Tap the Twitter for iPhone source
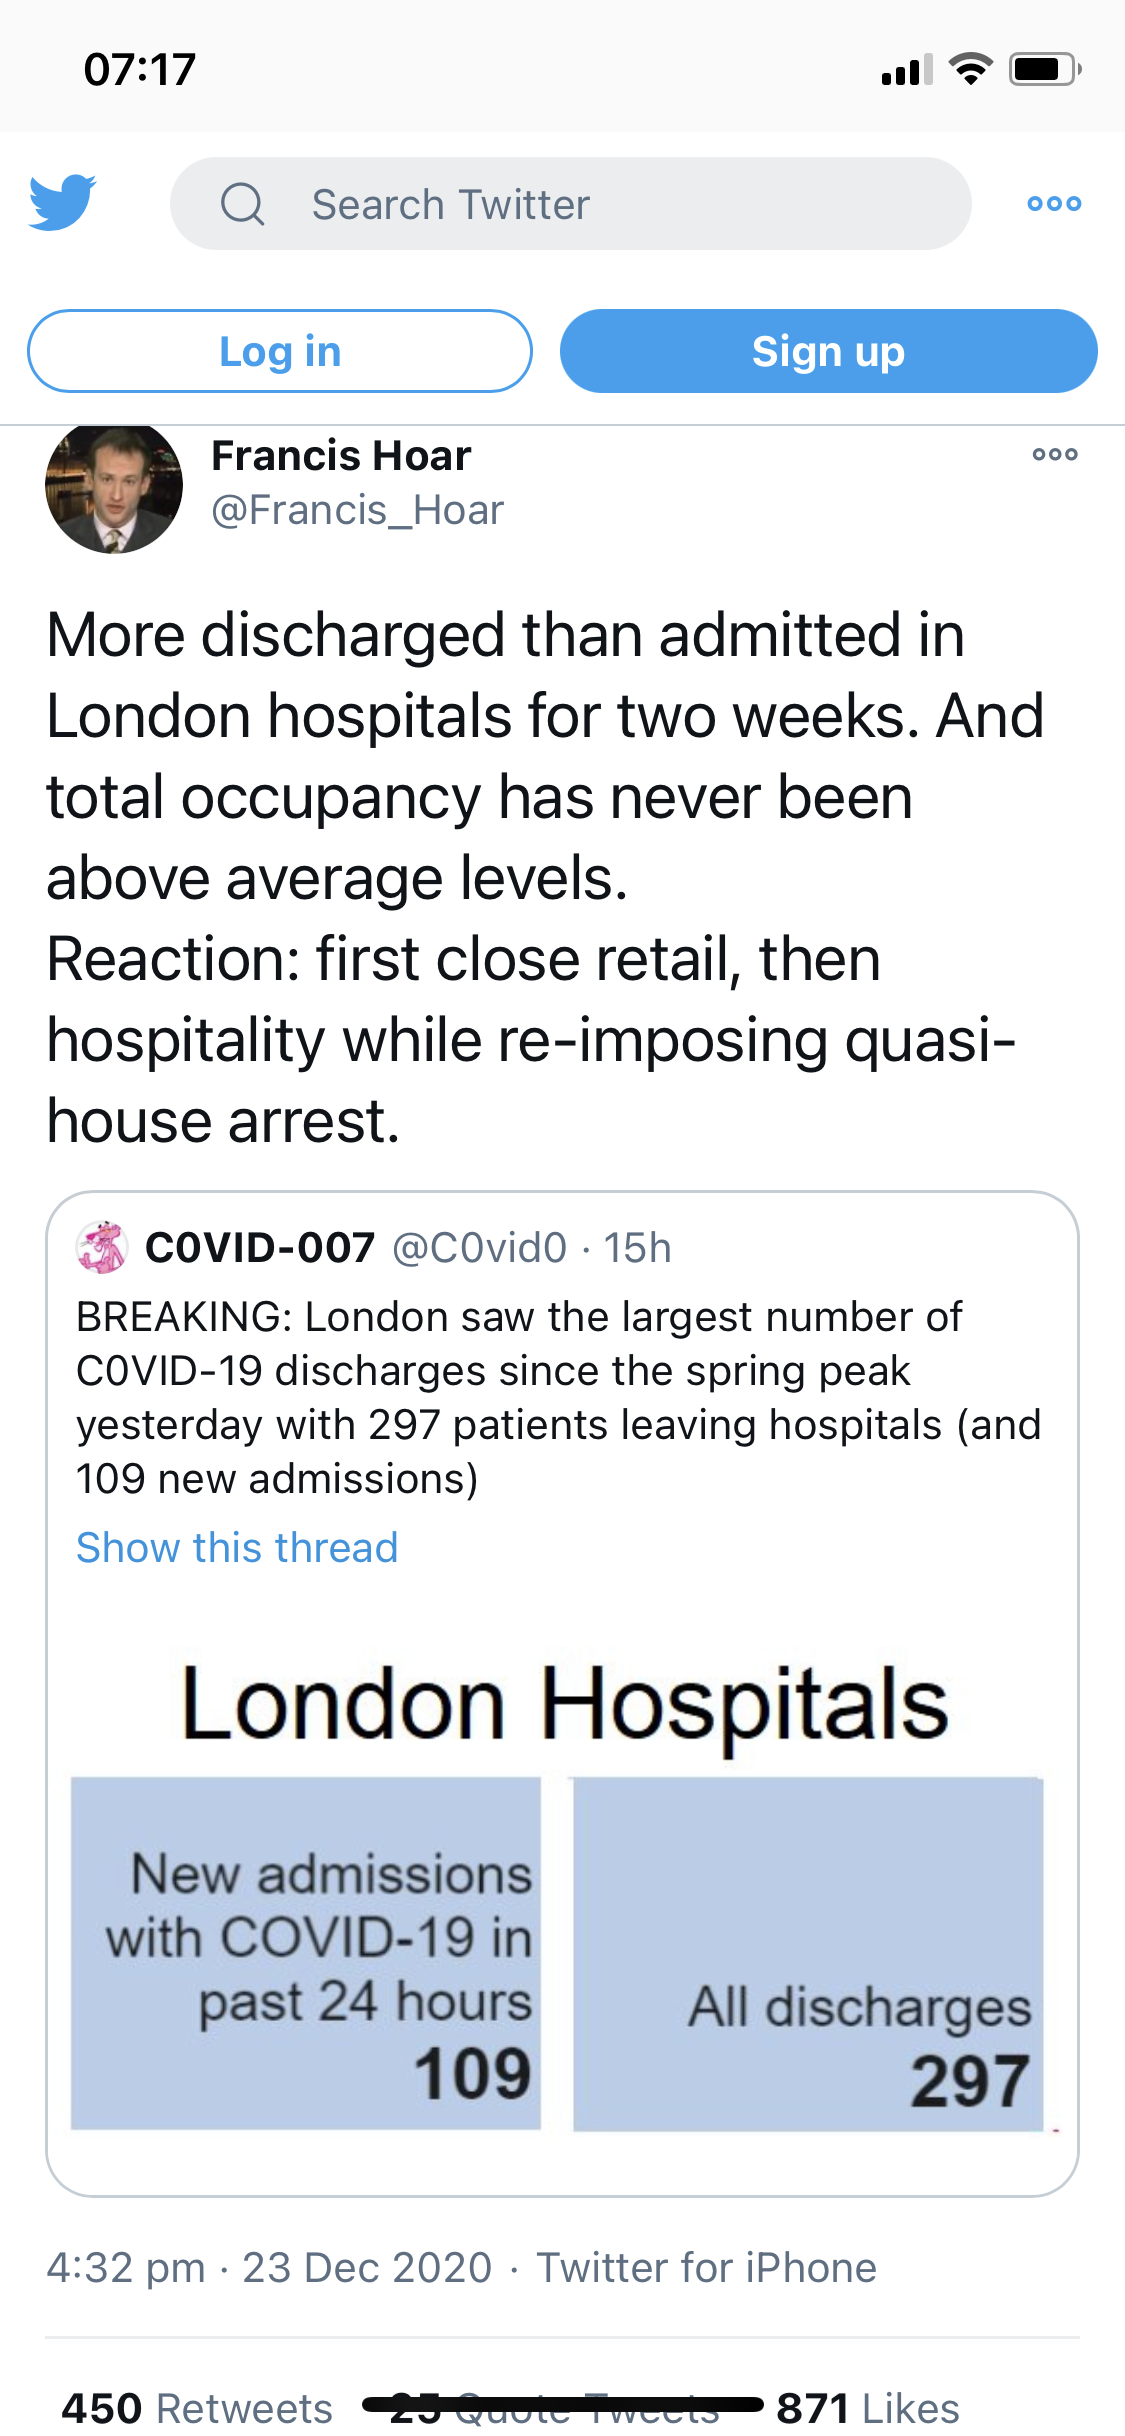This screenshot has height=2436, width=1125. [x=706, y=2268]
